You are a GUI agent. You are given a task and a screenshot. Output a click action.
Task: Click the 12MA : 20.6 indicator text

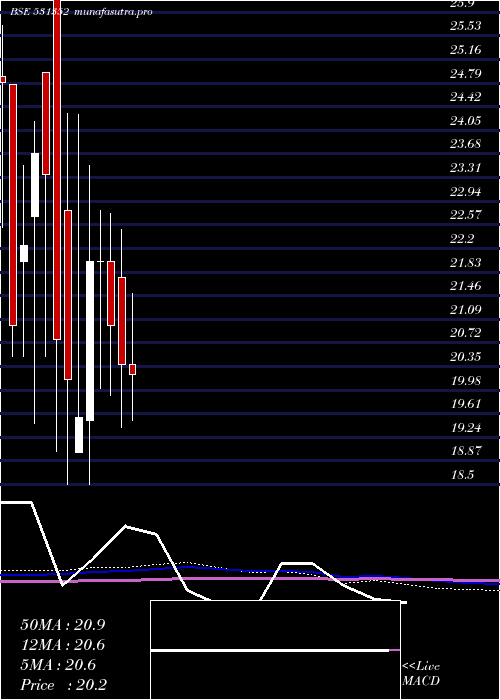(62, 645)
